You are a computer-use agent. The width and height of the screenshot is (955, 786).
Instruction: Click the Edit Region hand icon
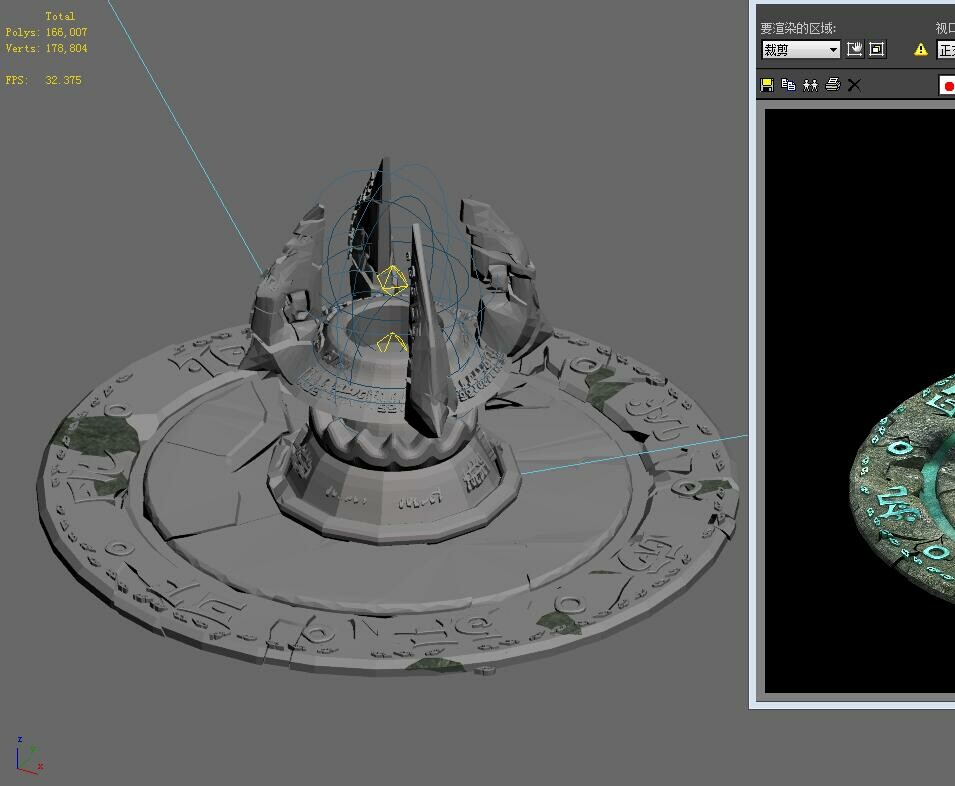click(855, 49)
